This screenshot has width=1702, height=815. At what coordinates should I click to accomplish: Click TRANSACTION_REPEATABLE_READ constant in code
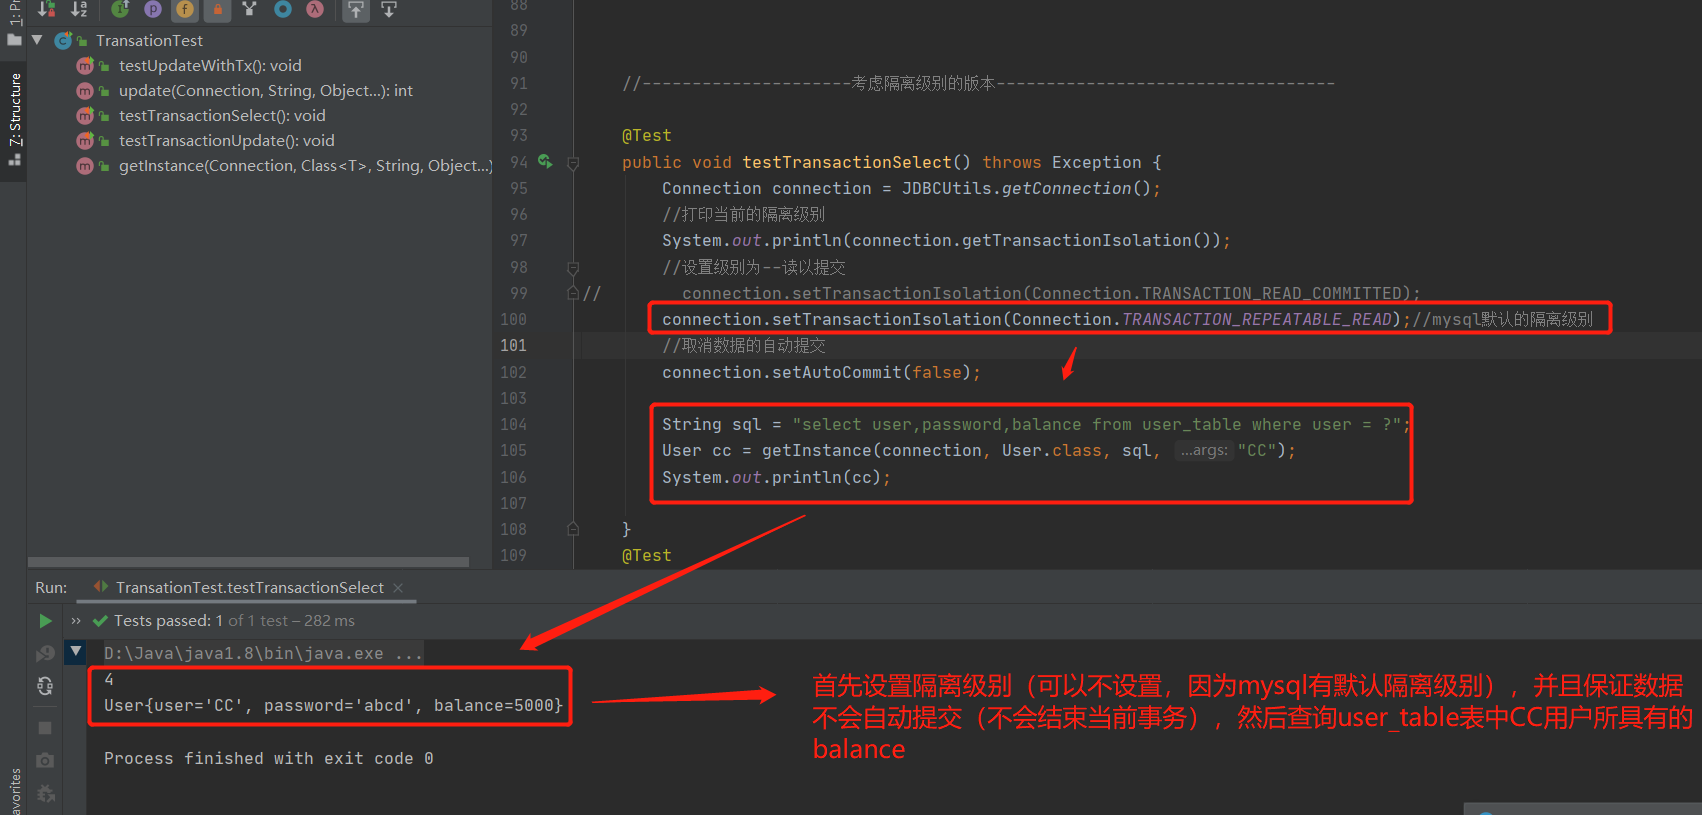(1257, 319)
